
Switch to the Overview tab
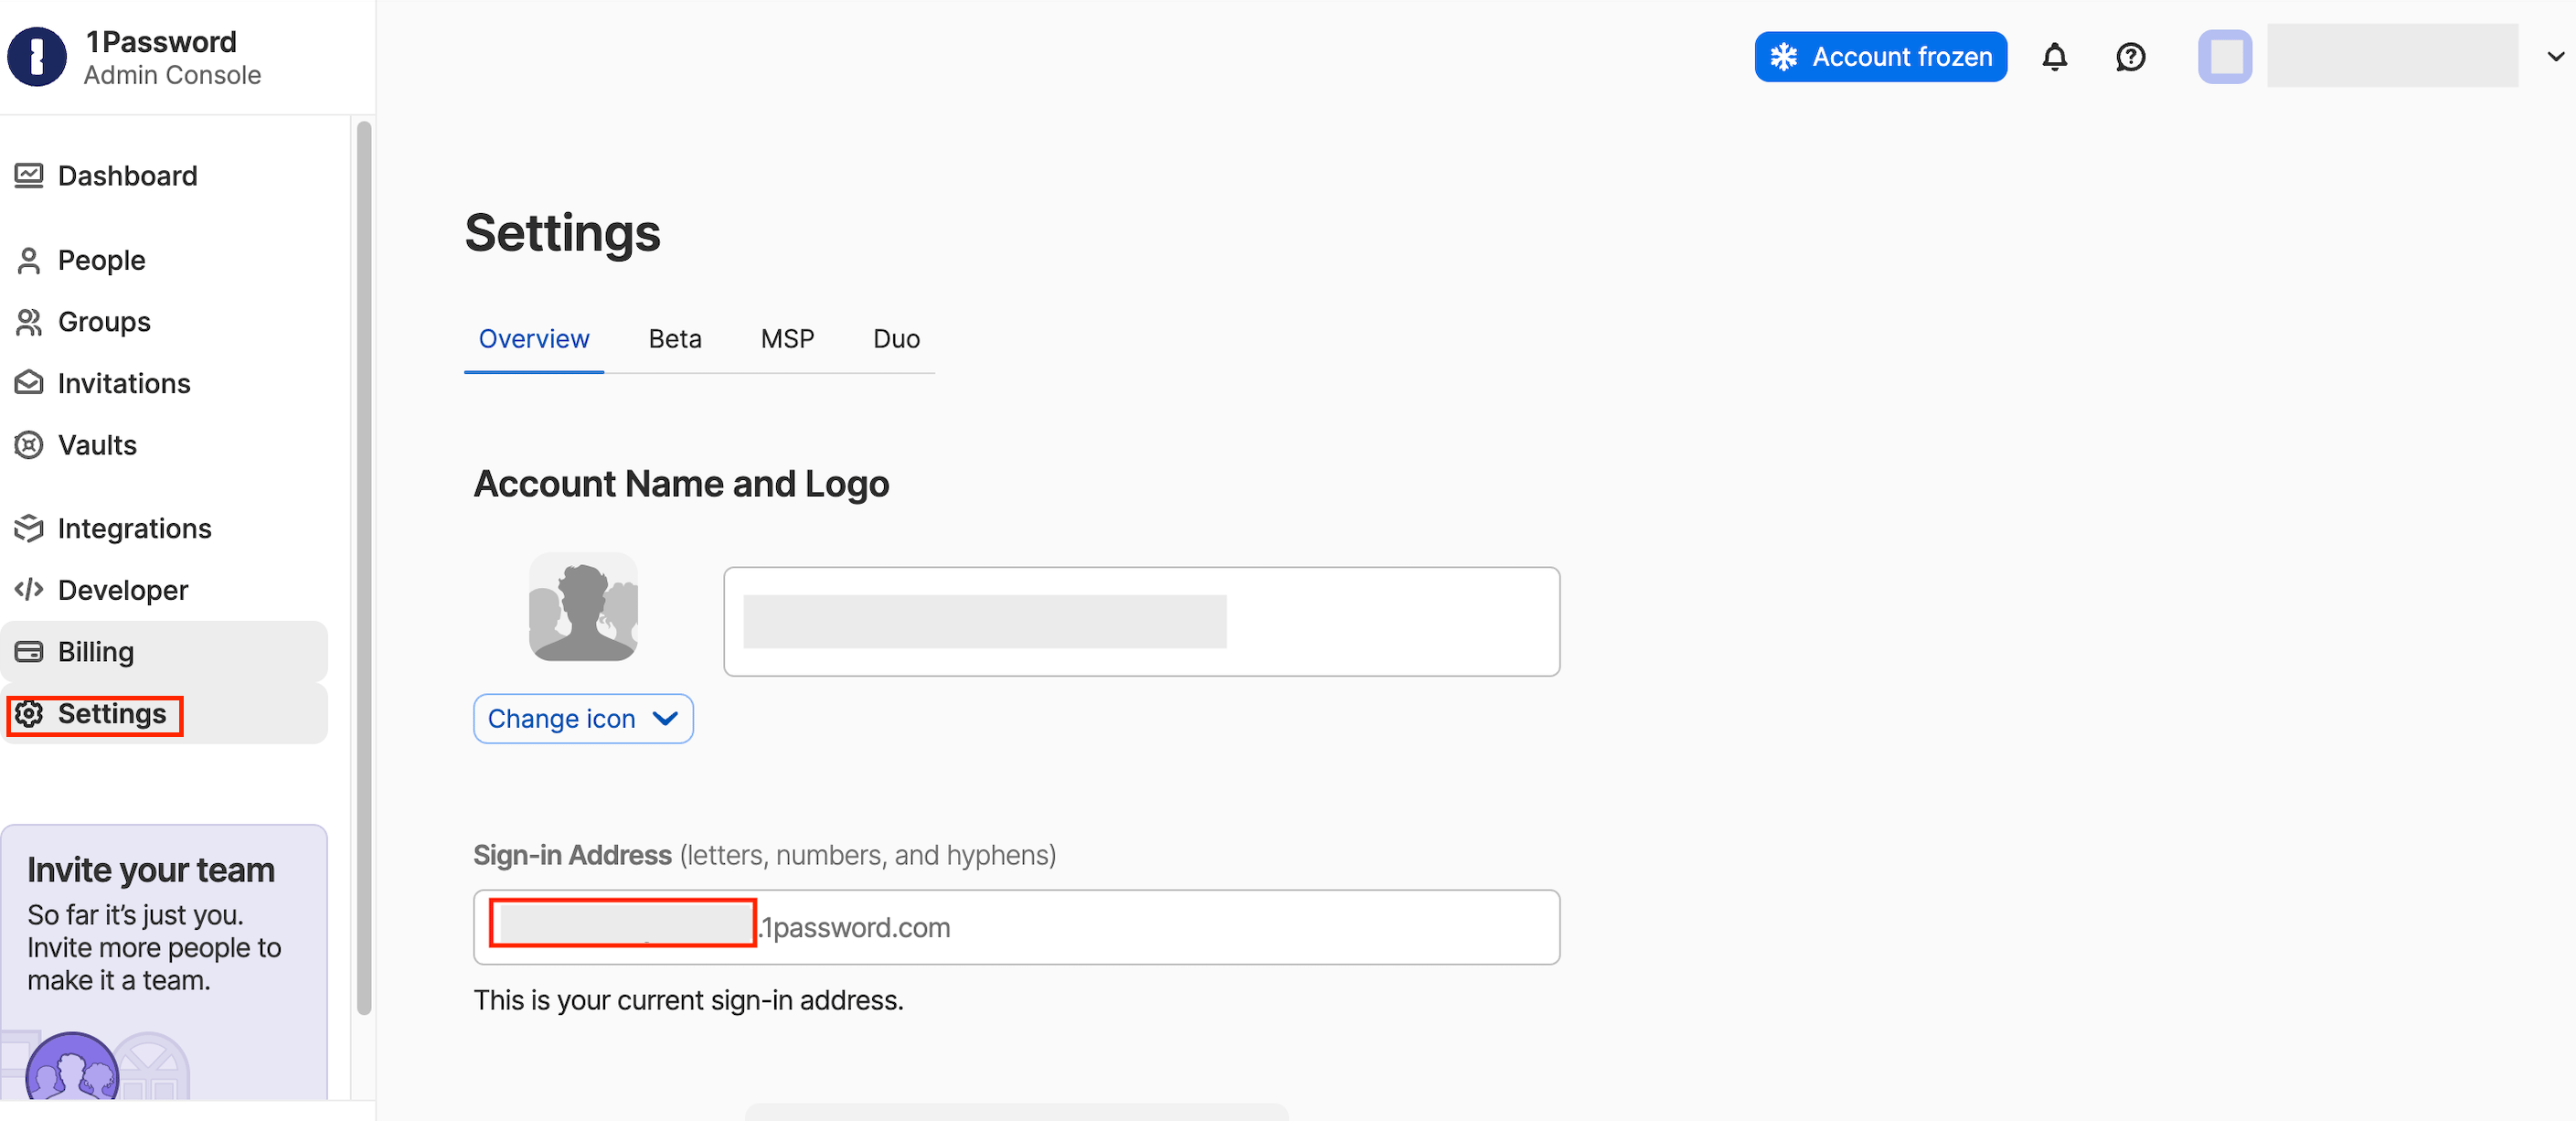click(534, 339)
